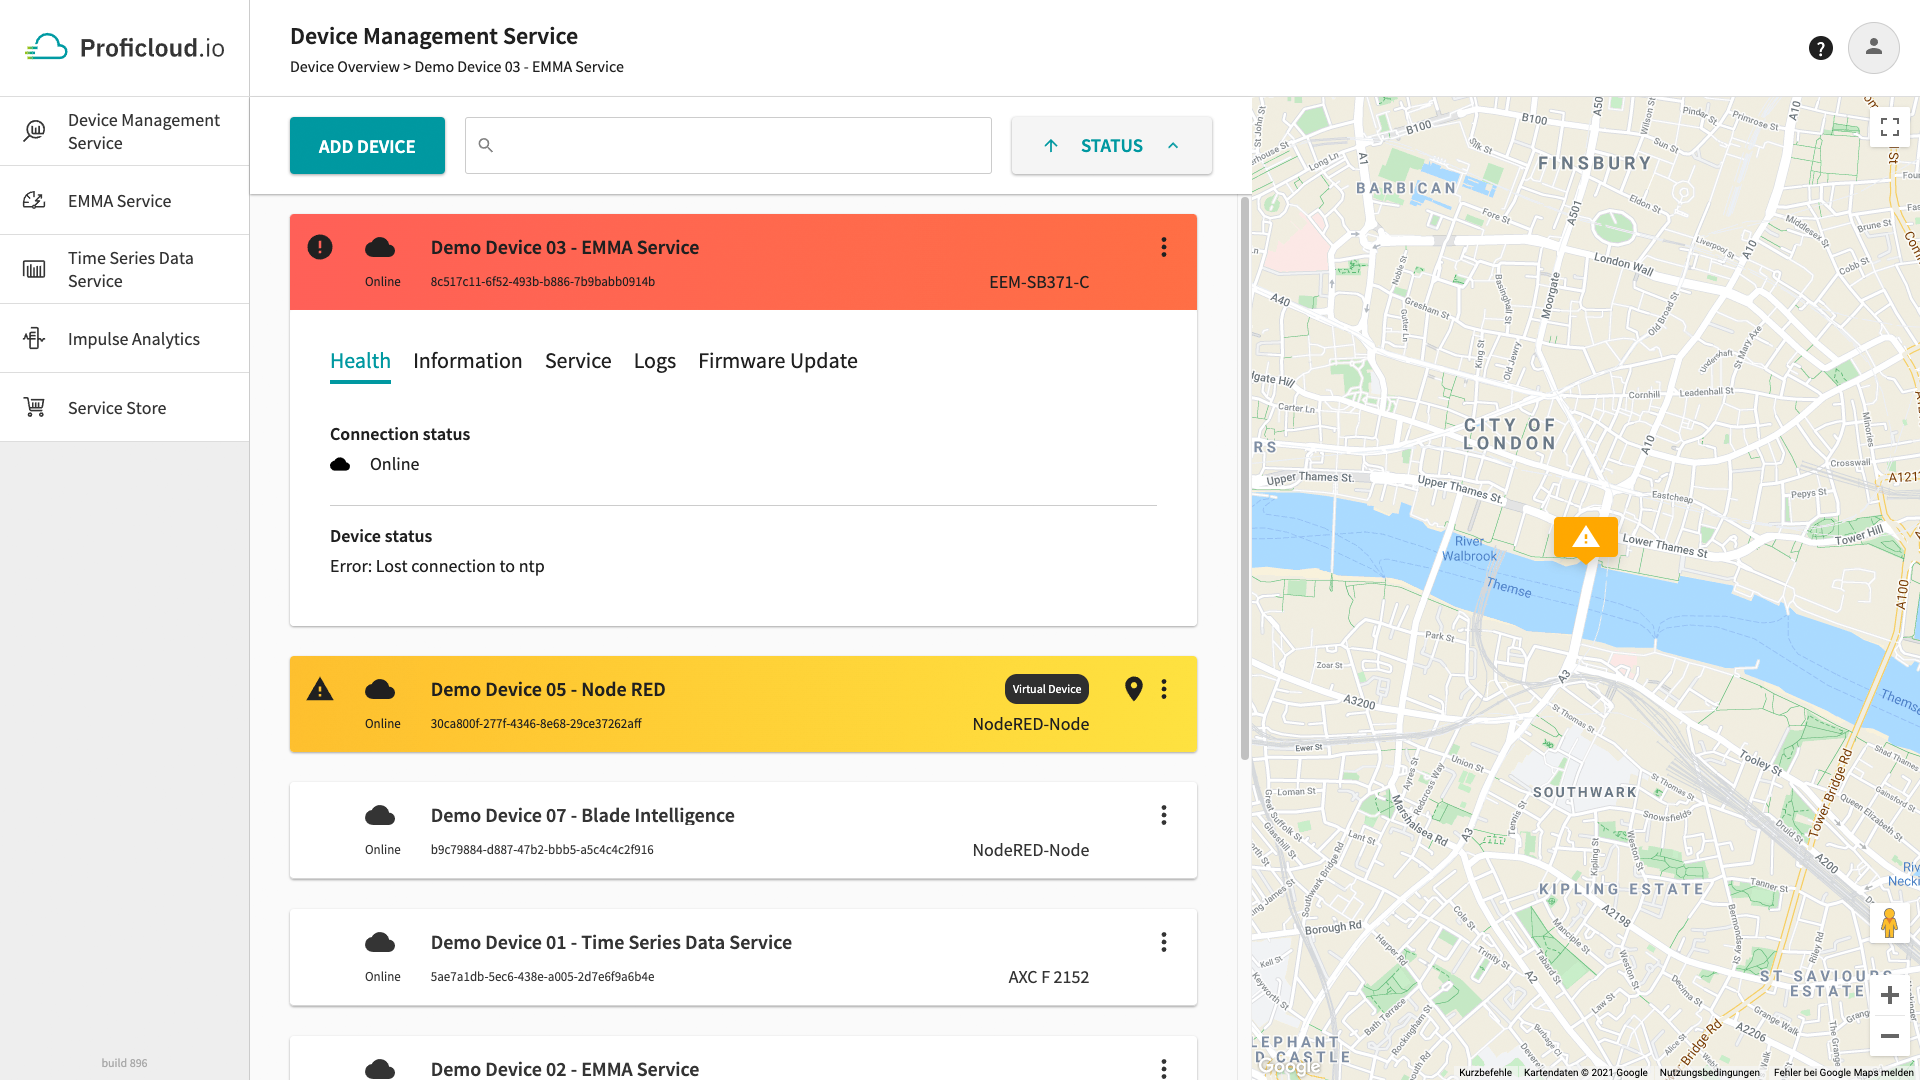Show Demo Device 05 location on map
1920x1080 pixels.
click(1134, 689)
